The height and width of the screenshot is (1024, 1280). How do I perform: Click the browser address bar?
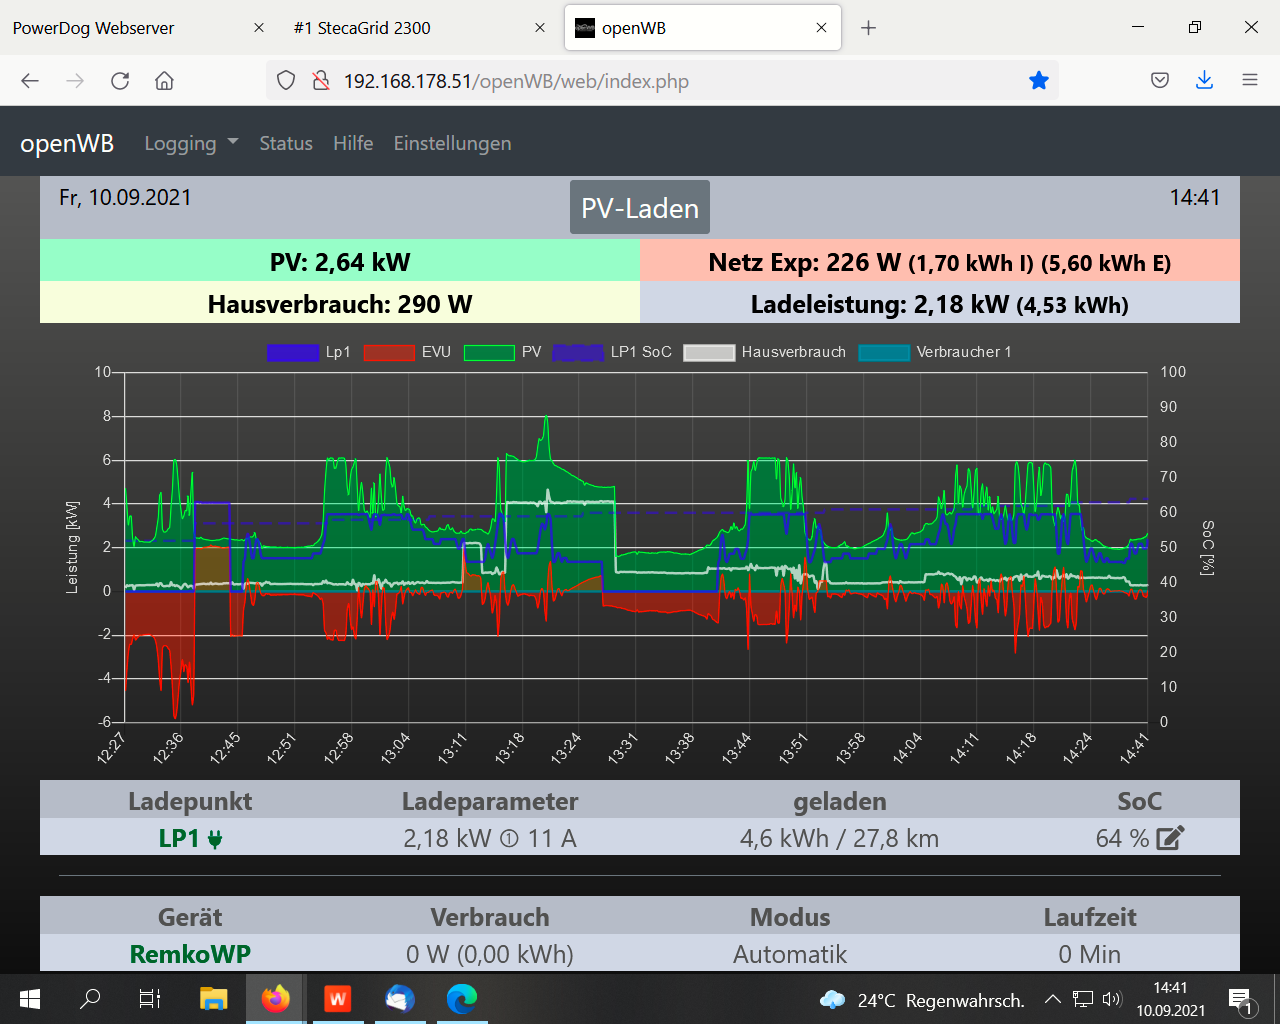click(660, 81)
